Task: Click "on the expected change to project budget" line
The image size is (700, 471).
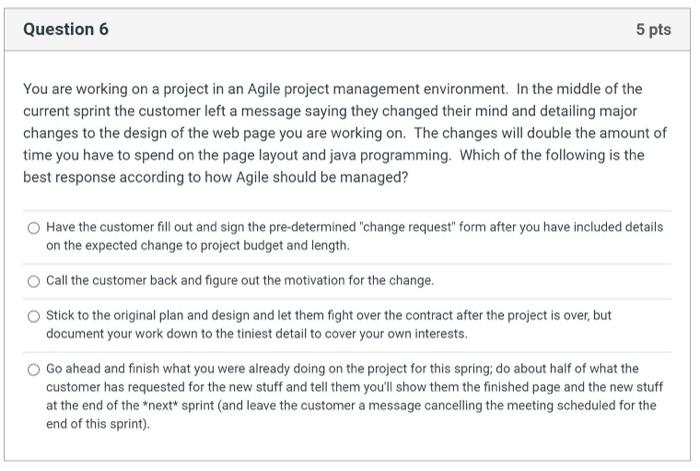Action: coord(197,245)
